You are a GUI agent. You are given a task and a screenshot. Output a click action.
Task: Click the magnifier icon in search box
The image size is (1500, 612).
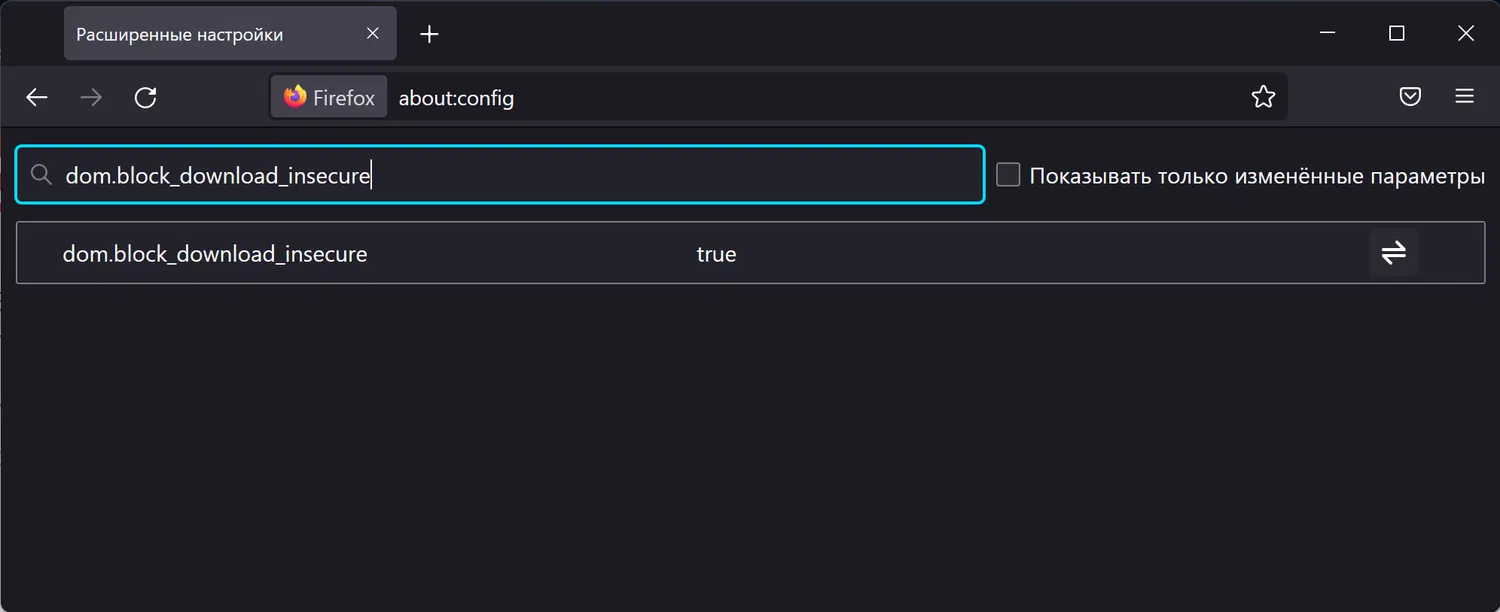coord(41,176)
